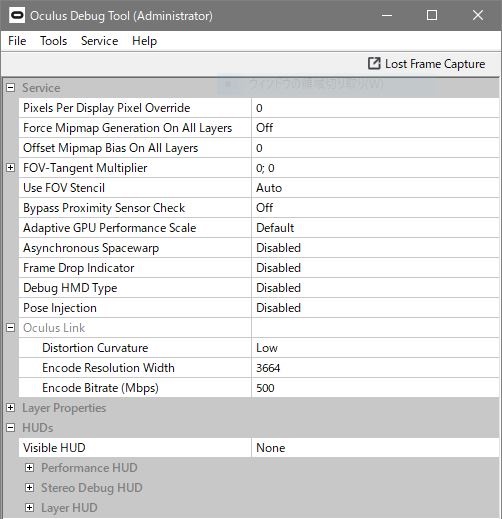502x519 pixels.
Task: Maximize the Oculus Debug Tool window
Action: (x=432, y=15)
